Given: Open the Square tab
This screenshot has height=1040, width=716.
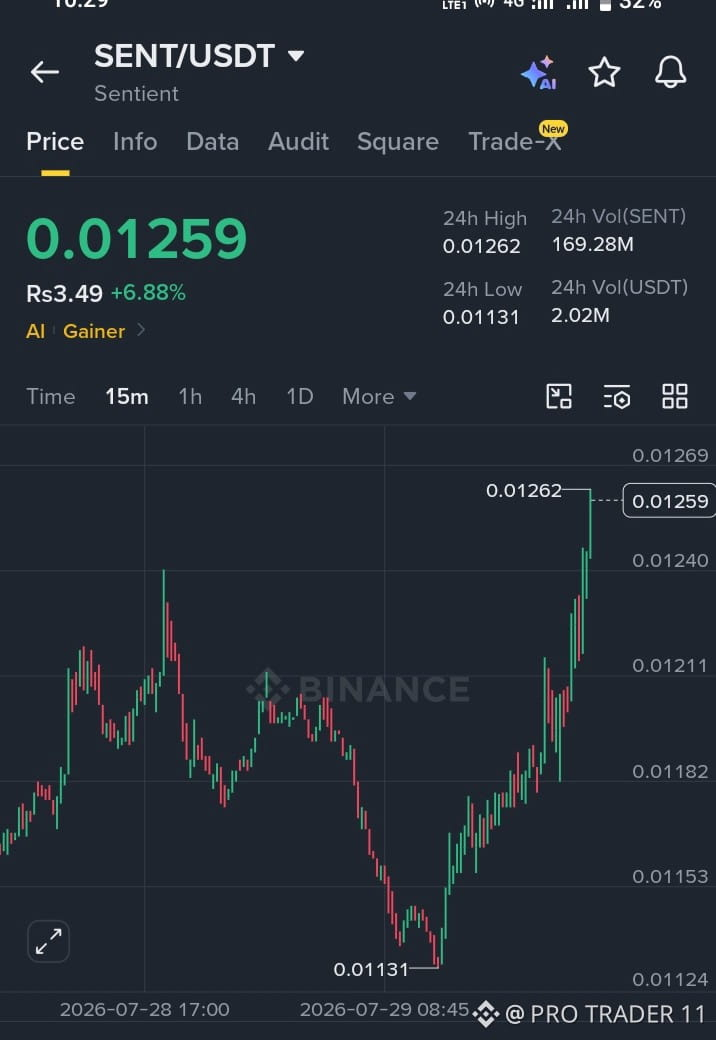Looking at the screenshot, I should point(398,142).
